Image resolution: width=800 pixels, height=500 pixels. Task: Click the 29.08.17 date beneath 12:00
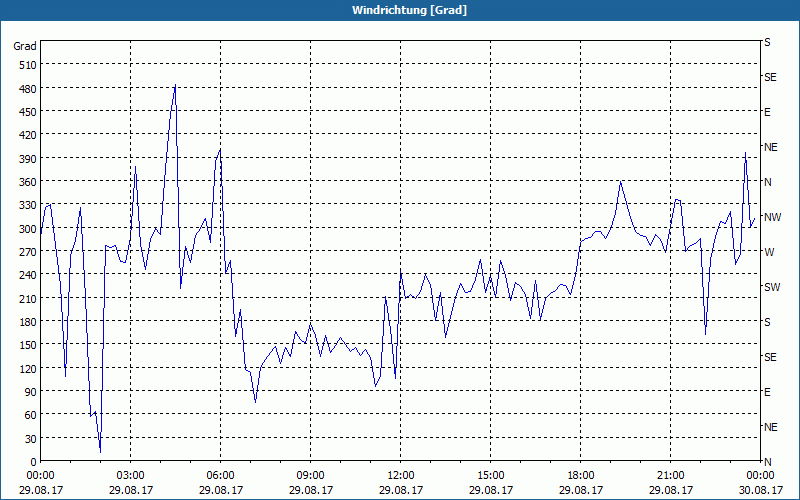point(401,490)
